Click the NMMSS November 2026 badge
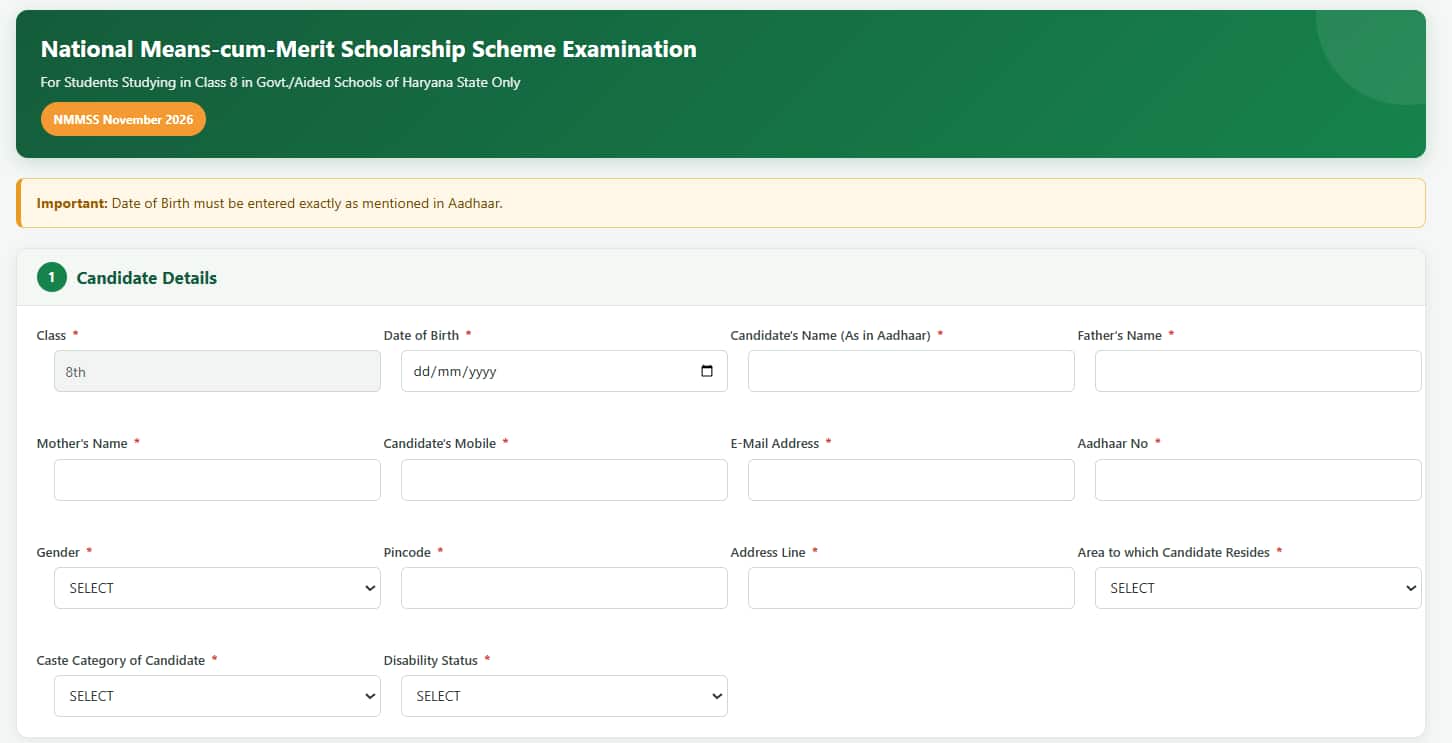 pos(123,119)
